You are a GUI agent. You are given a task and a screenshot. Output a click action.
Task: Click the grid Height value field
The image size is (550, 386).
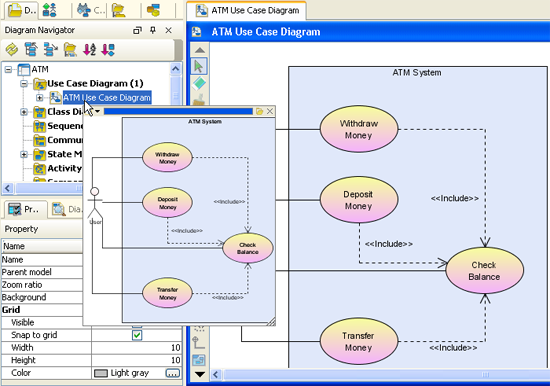pos(137,360)
